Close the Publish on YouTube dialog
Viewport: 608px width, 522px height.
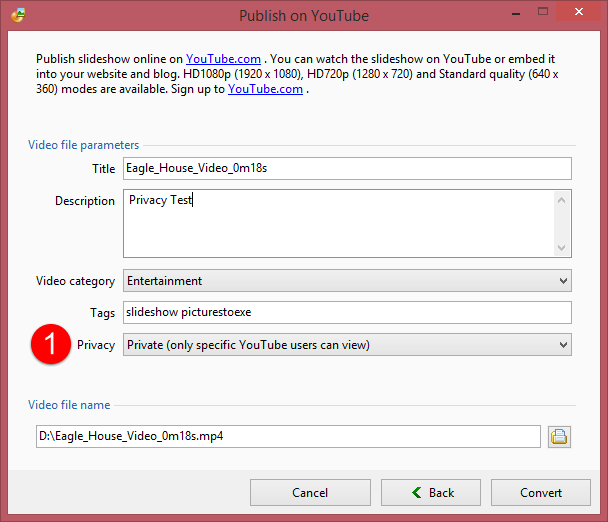pos(579,12)
